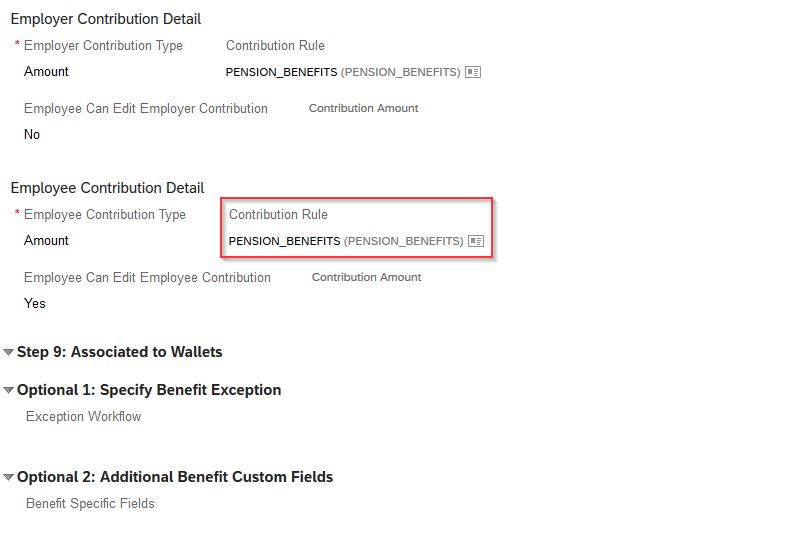
Task: Click employer contribution type value Amount
Action: pos(46,72)
